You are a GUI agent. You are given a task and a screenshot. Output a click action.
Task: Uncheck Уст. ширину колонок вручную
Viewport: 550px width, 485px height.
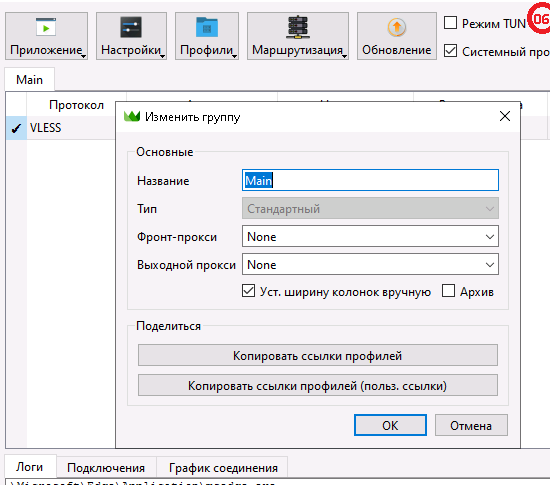[x=248, y=291]
